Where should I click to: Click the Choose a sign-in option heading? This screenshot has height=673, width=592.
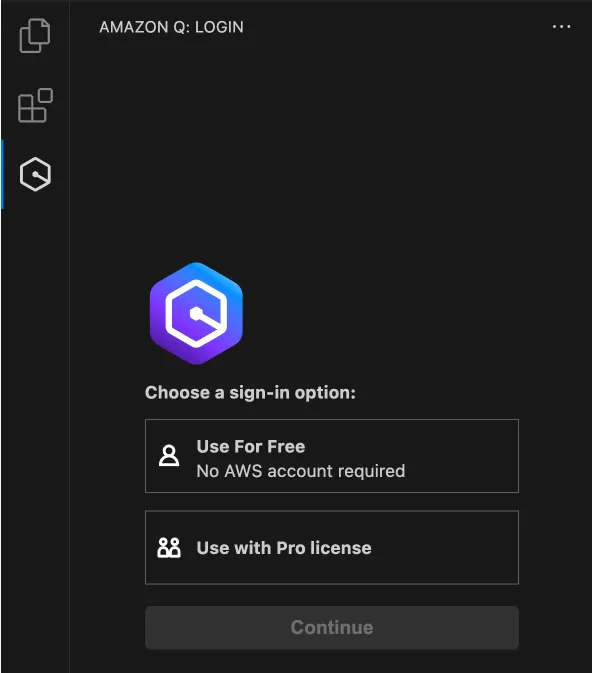click(250, 392)
